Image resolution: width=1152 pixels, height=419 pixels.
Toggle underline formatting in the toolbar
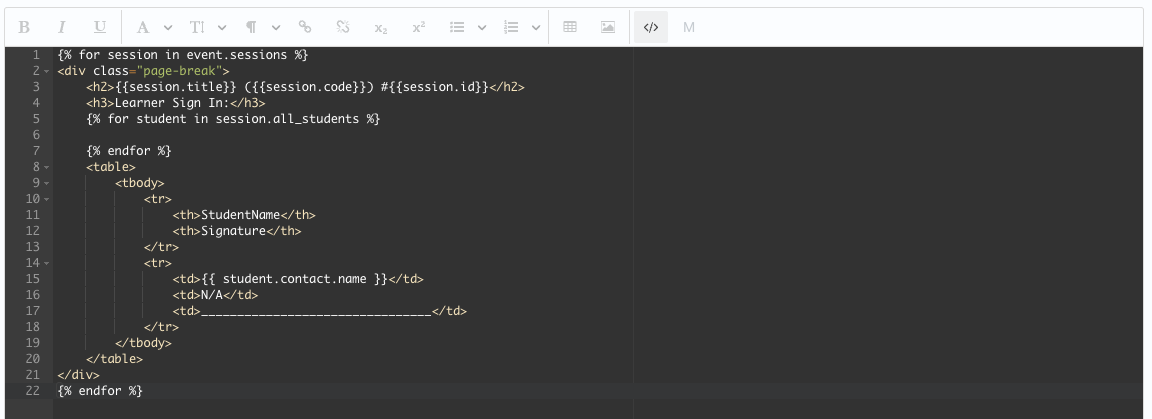[x=100, y=27]
